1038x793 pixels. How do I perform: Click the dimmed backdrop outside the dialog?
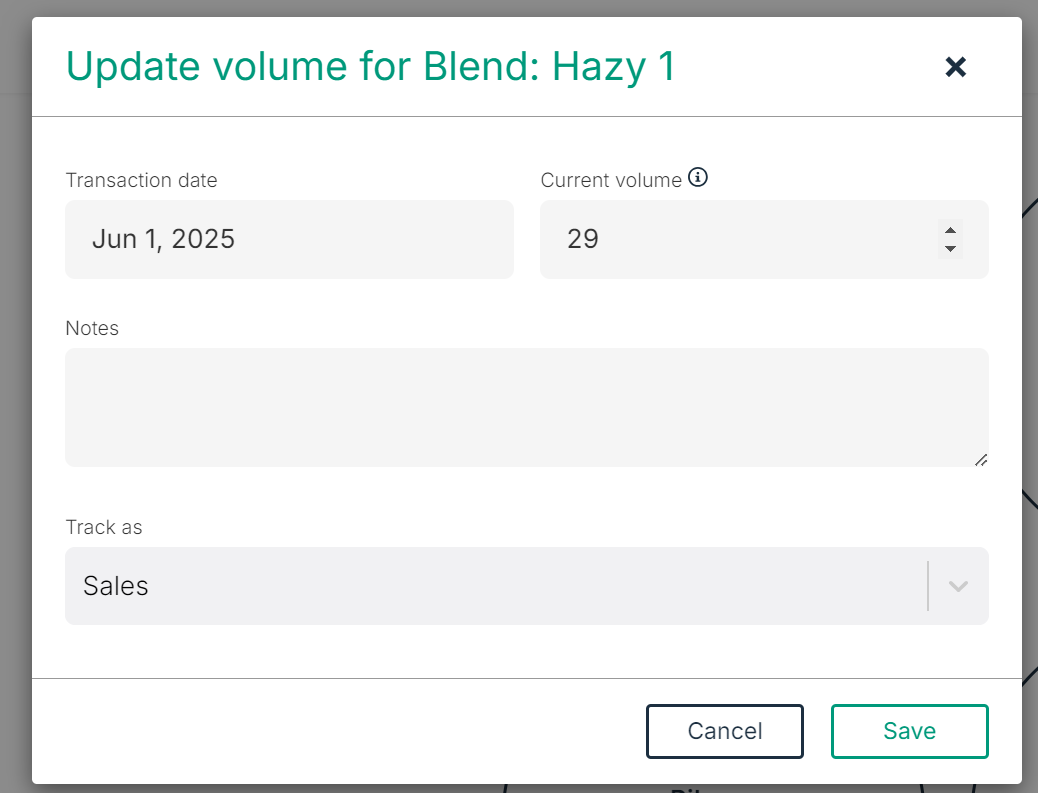click(x=15, y=397)
